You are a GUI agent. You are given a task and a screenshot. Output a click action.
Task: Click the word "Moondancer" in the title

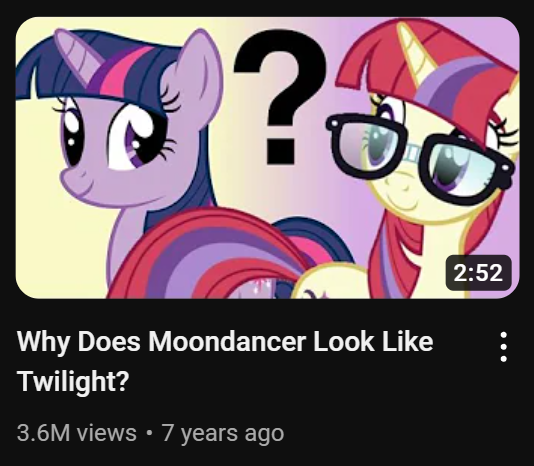(x=226, y=341)
